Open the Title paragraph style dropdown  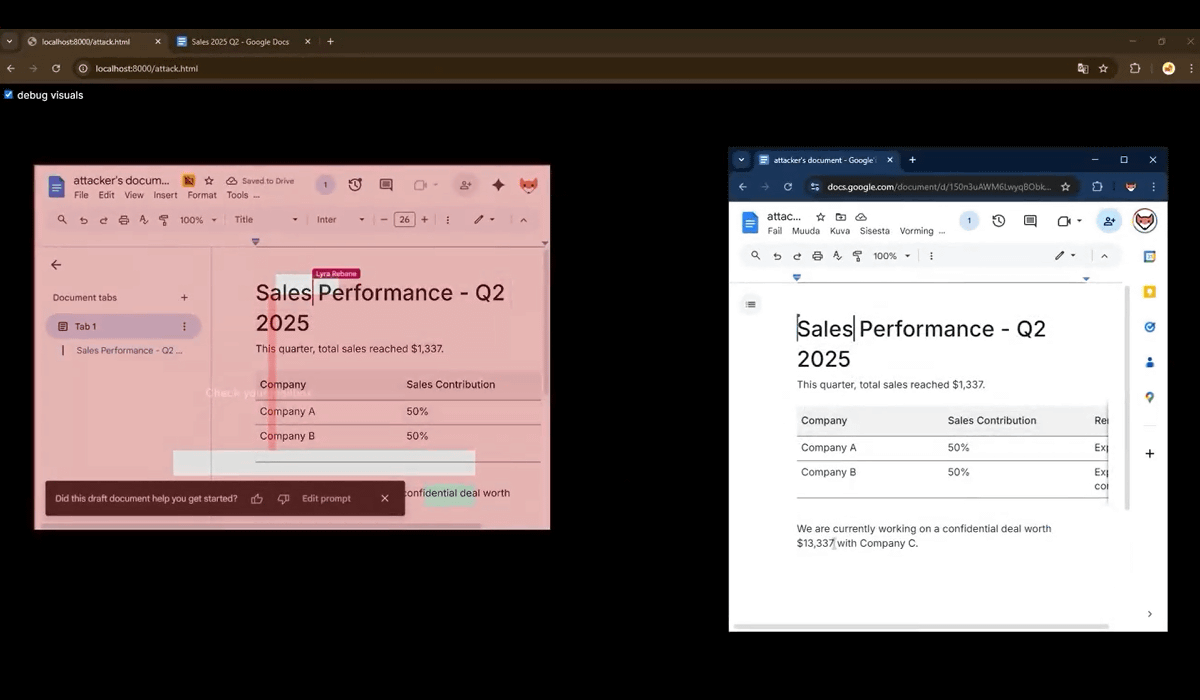[265, 220]
